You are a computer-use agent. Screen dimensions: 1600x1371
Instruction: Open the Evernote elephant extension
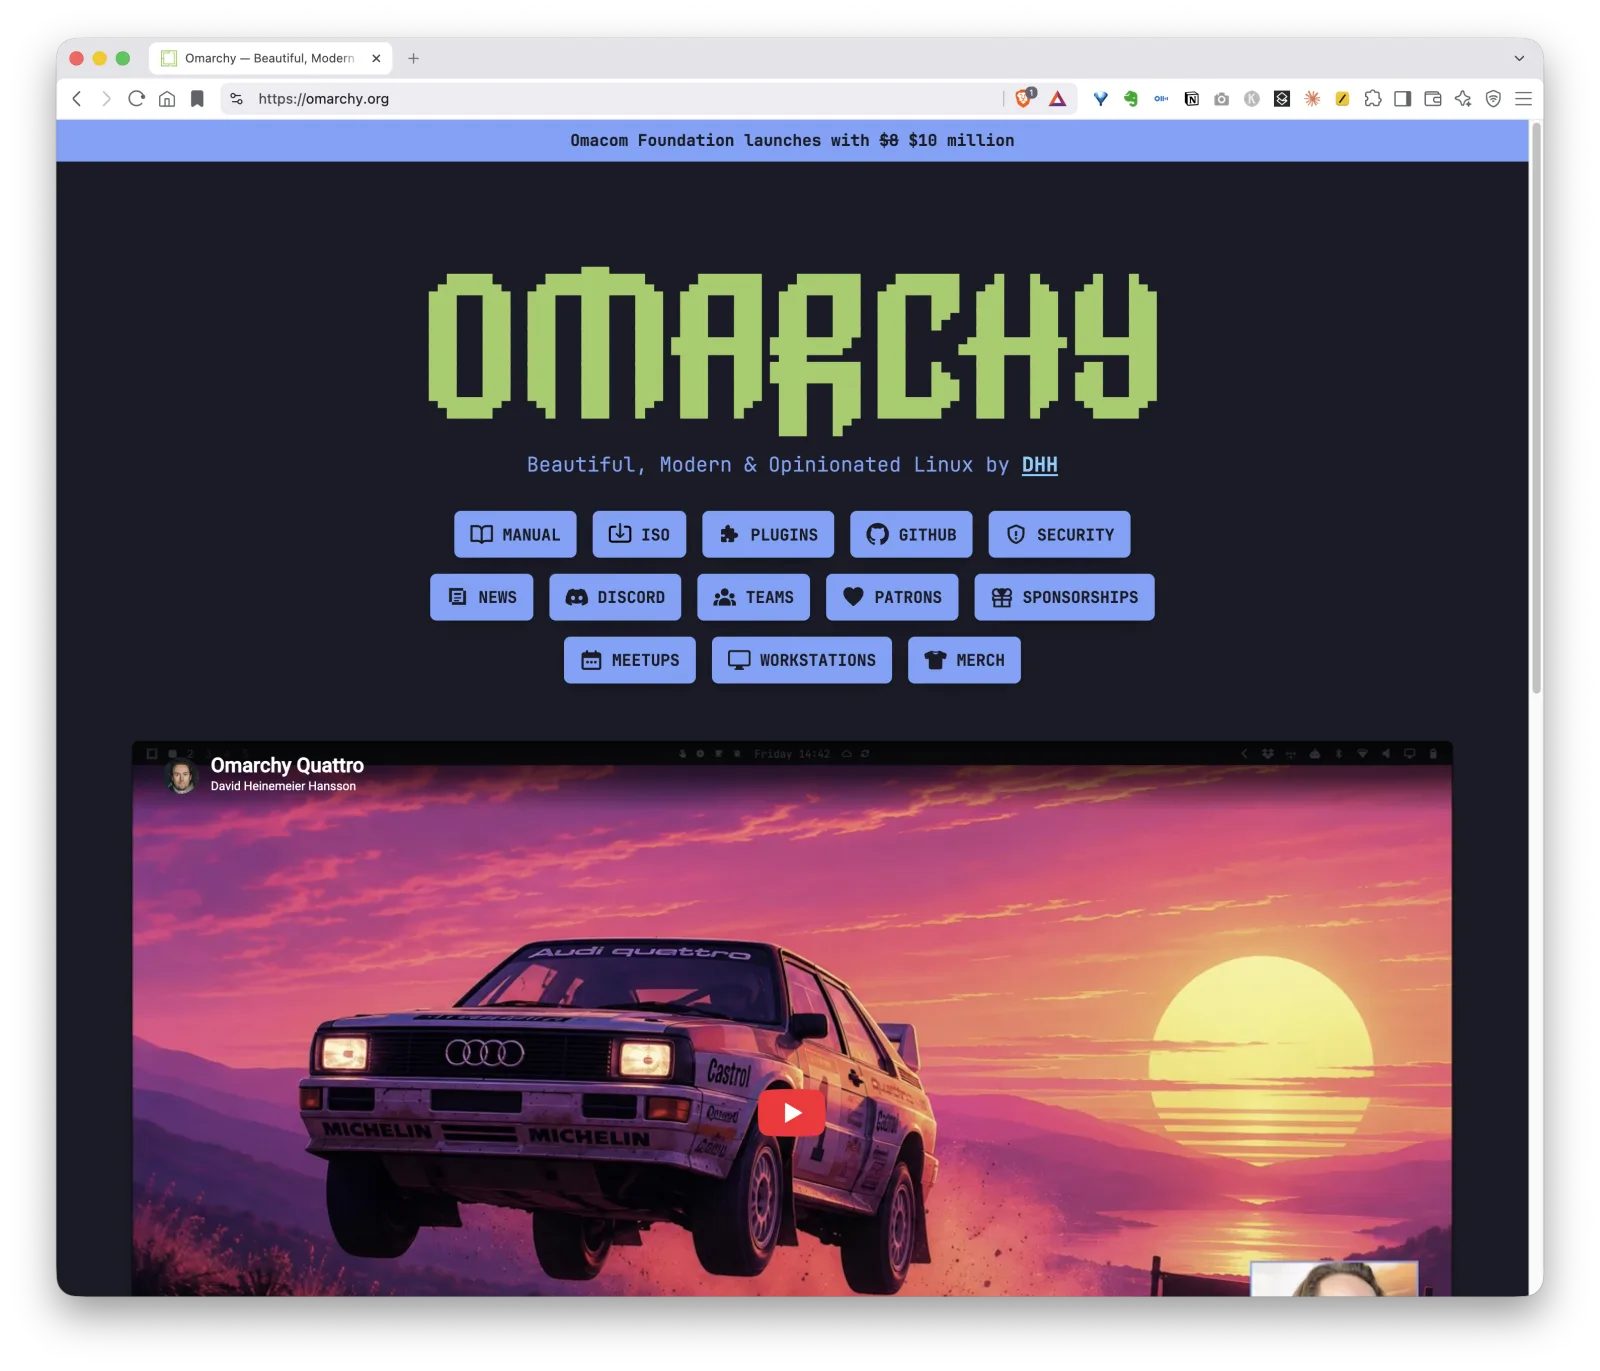click(1131, 98)
